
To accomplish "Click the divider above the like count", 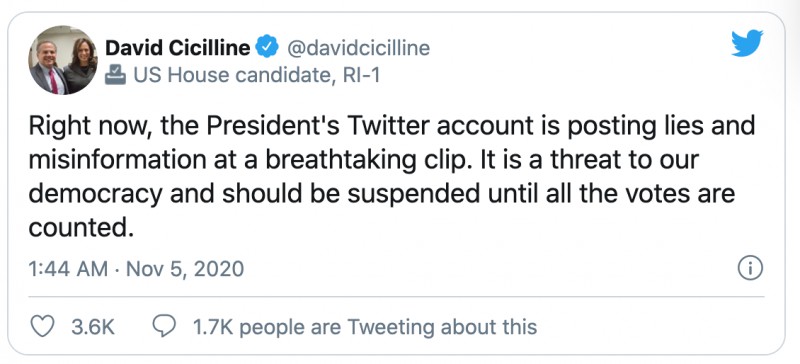I will pos(396,296).
